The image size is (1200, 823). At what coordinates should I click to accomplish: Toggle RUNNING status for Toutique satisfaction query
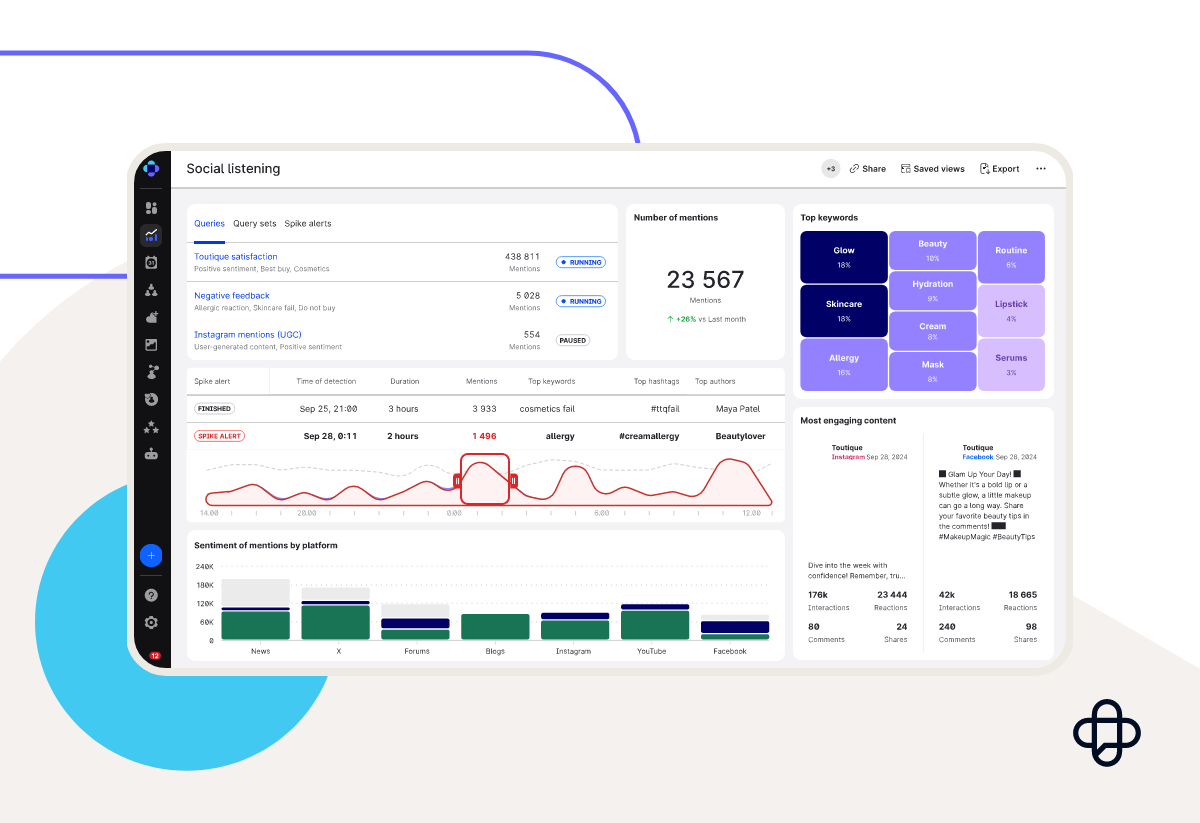581,262
